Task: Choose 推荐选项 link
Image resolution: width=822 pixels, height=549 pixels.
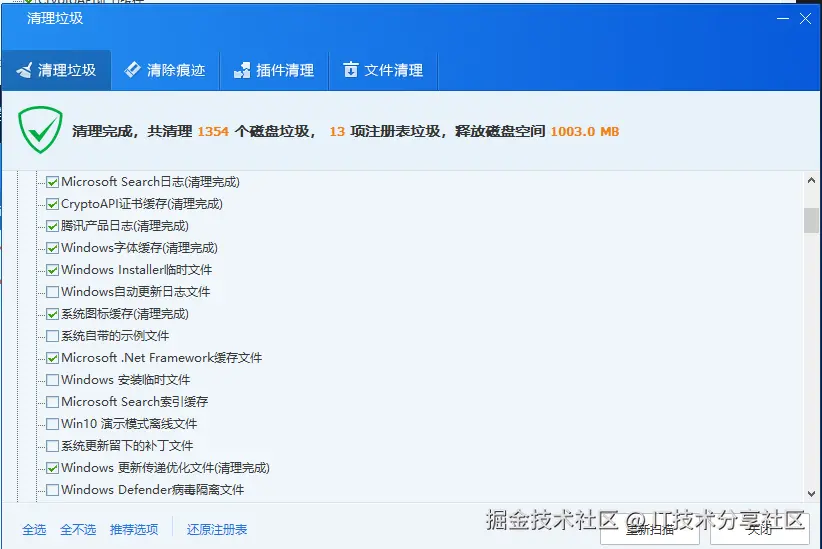Action: 134,530
